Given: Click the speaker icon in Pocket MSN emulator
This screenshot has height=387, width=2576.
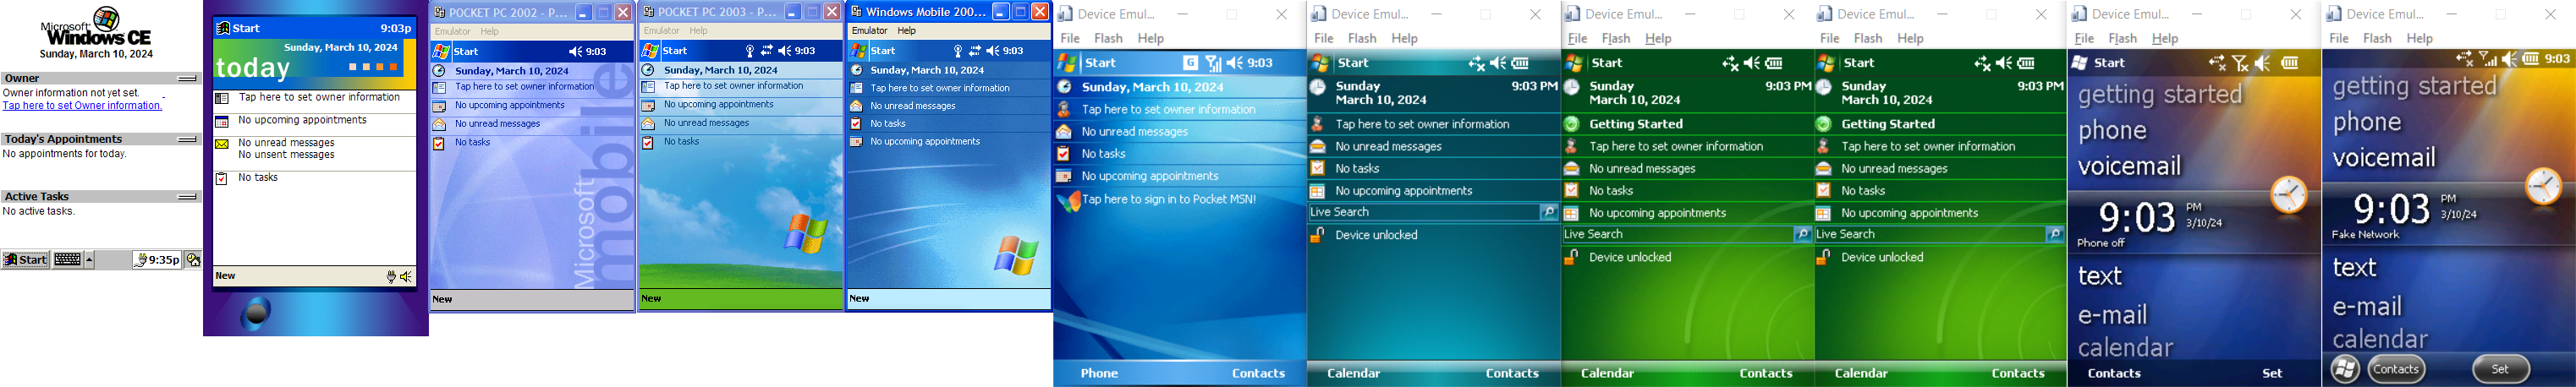Looking at the screenshot, I should point(1235,63).
